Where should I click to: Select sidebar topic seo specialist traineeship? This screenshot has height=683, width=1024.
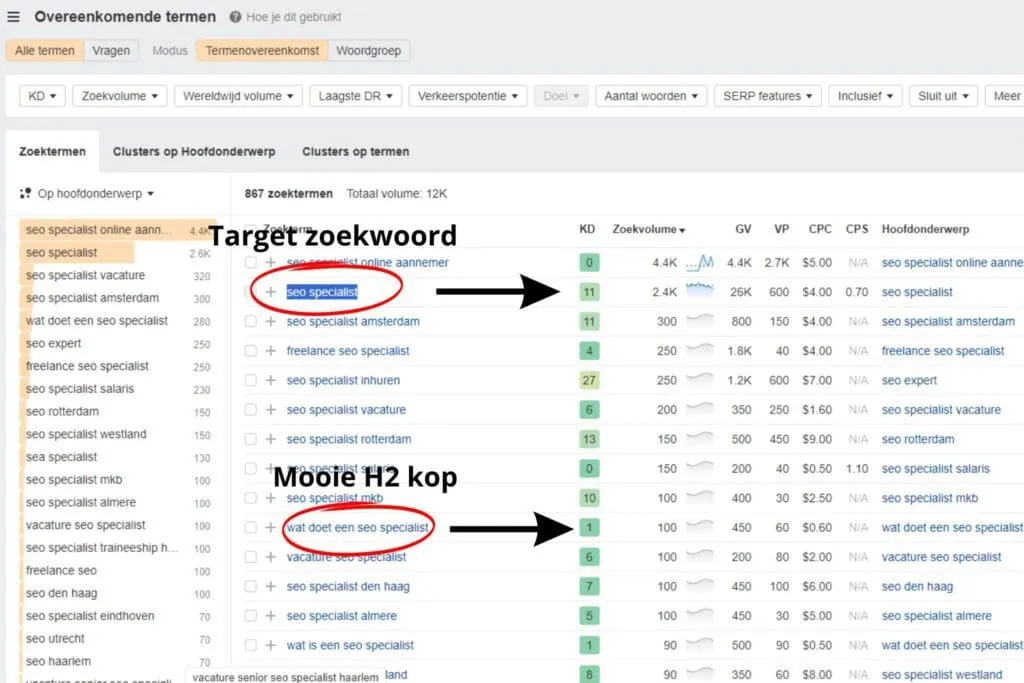[x=102, y=548]
